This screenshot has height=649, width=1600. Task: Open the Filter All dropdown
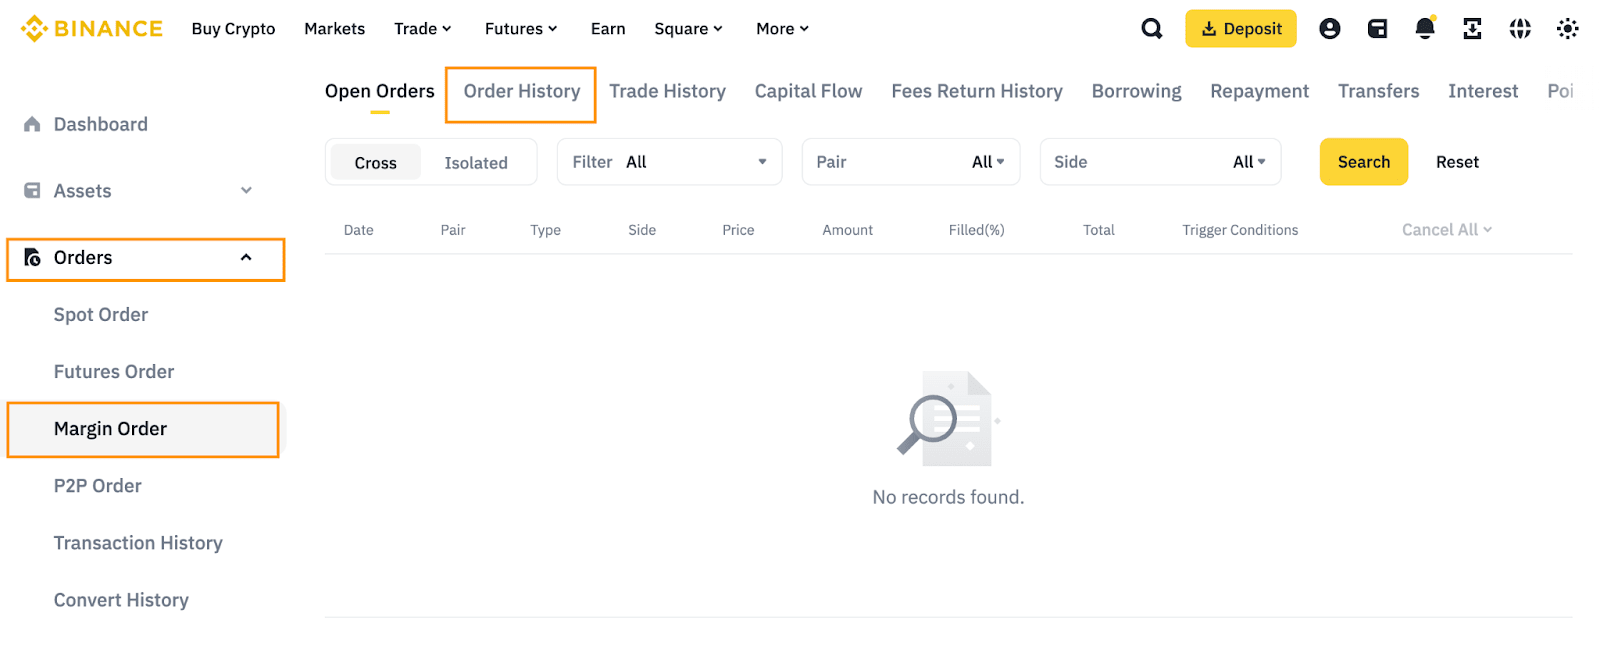[669, 162]
